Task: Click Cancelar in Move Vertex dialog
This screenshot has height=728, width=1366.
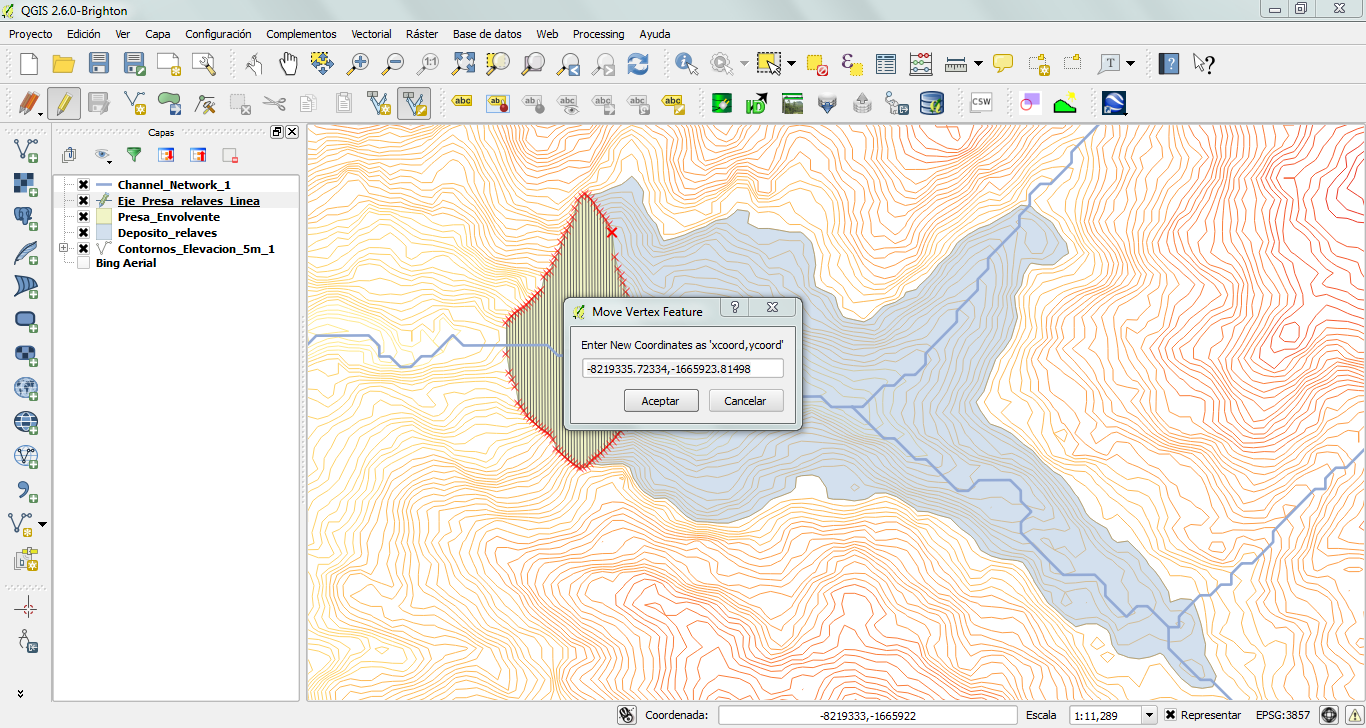Action: coord(745,401)
